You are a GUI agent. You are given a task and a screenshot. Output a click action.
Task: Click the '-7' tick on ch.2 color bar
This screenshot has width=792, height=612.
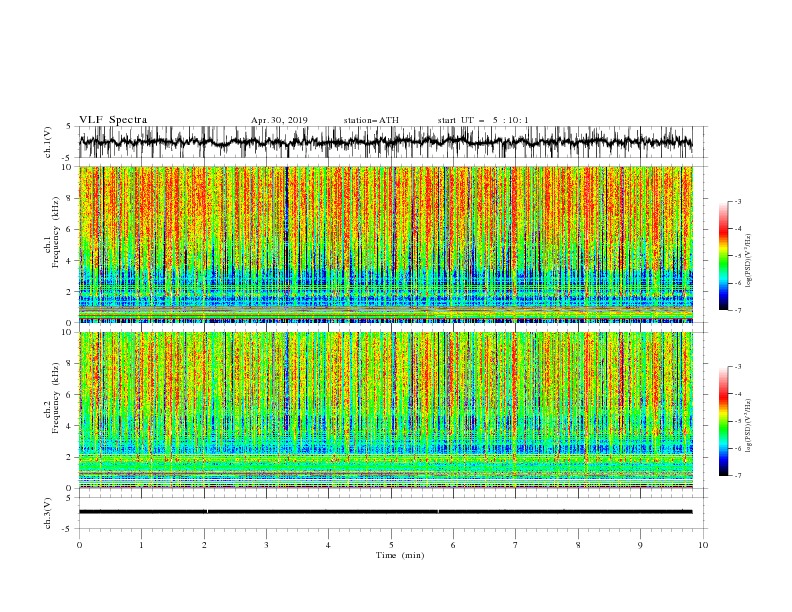click(x=737, y=476)
